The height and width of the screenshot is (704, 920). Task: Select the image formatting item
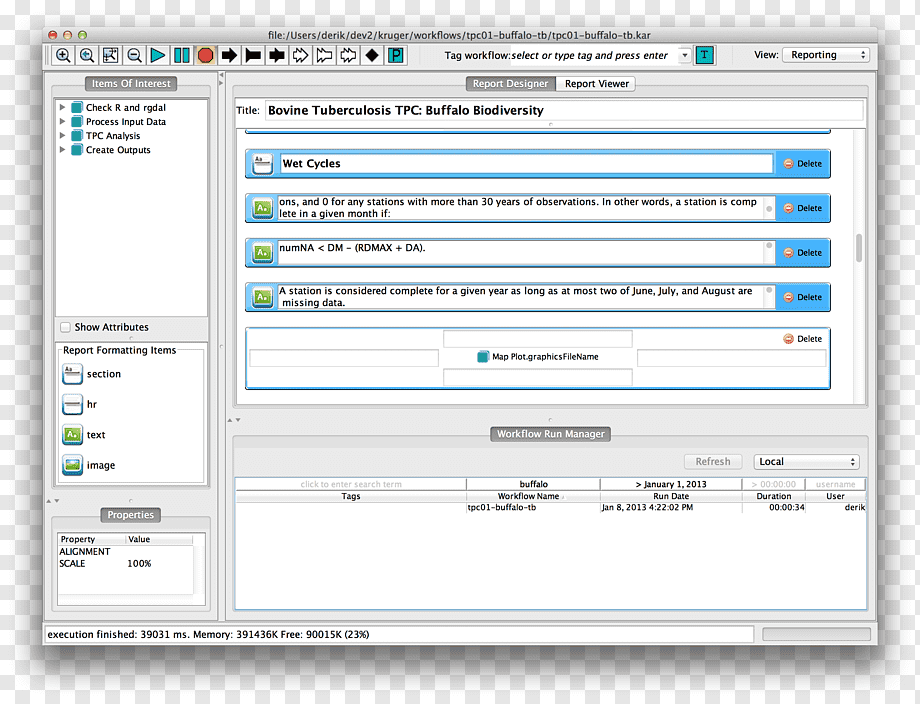point(89,466)
